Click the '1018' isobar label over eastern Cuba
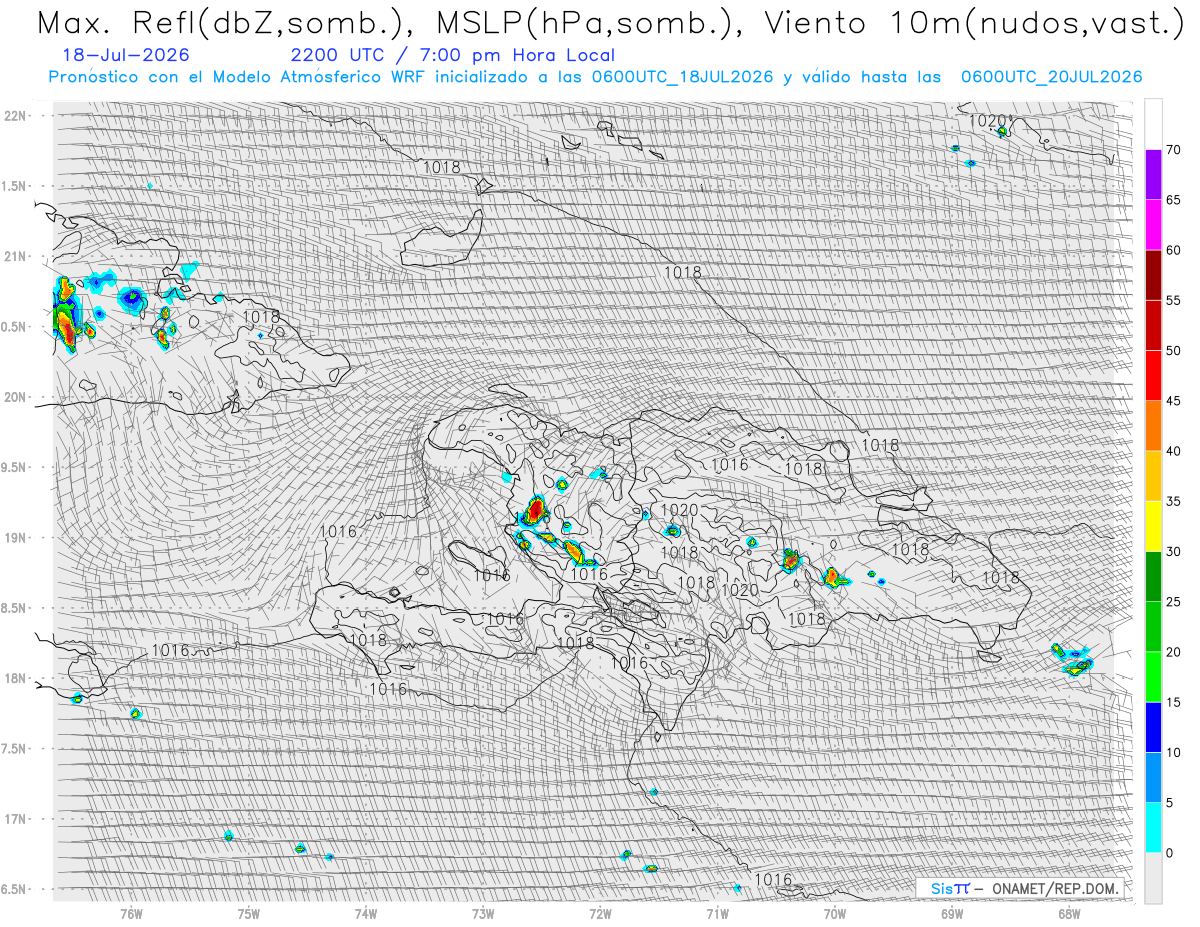 262,317
